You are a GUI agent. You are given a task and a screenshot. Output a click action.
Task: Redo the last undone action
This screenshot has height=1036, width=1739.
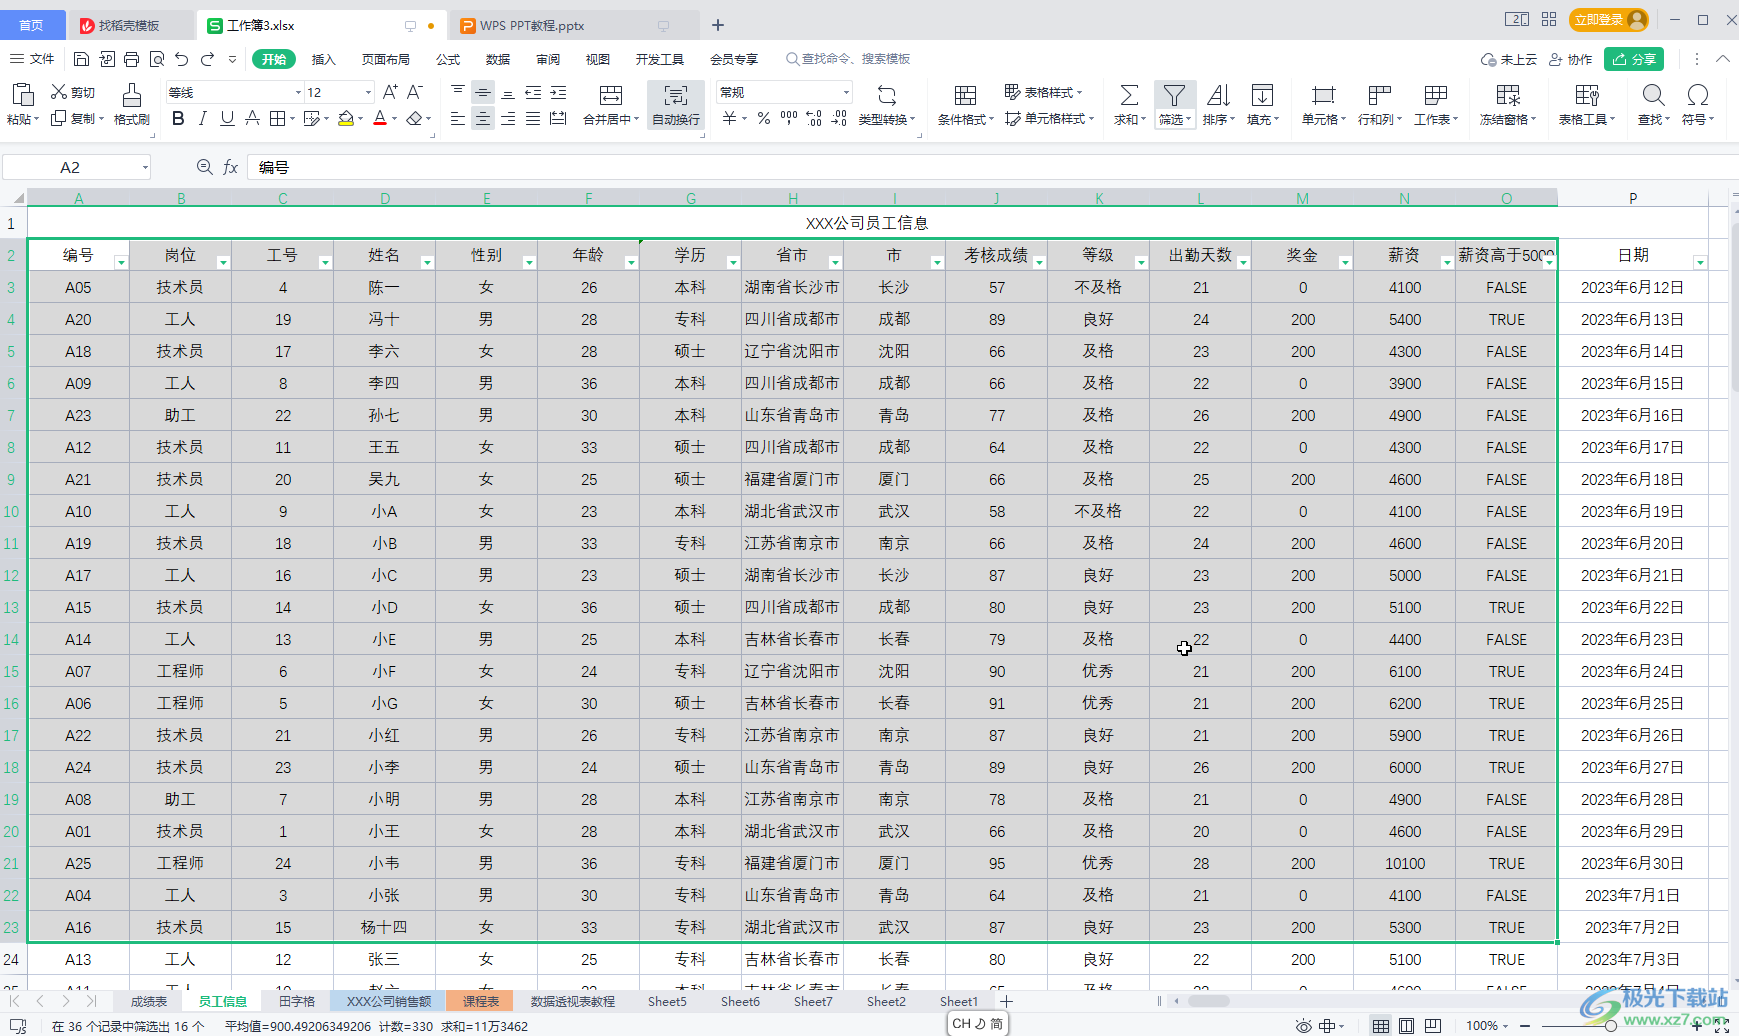[207, 59]
